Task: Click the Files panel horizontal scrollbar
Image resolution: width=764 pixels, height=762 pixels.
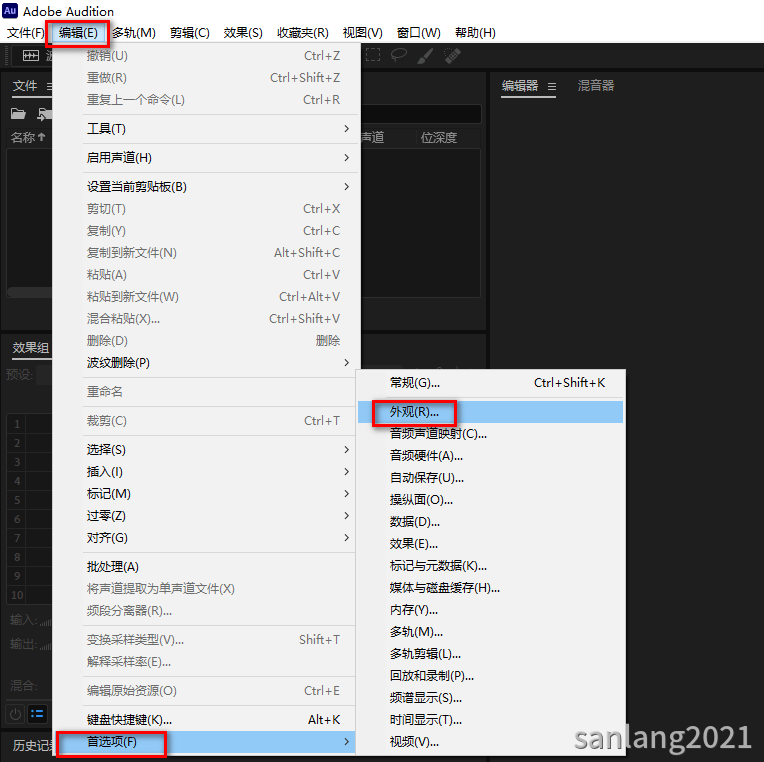Action: click(30, 292)
